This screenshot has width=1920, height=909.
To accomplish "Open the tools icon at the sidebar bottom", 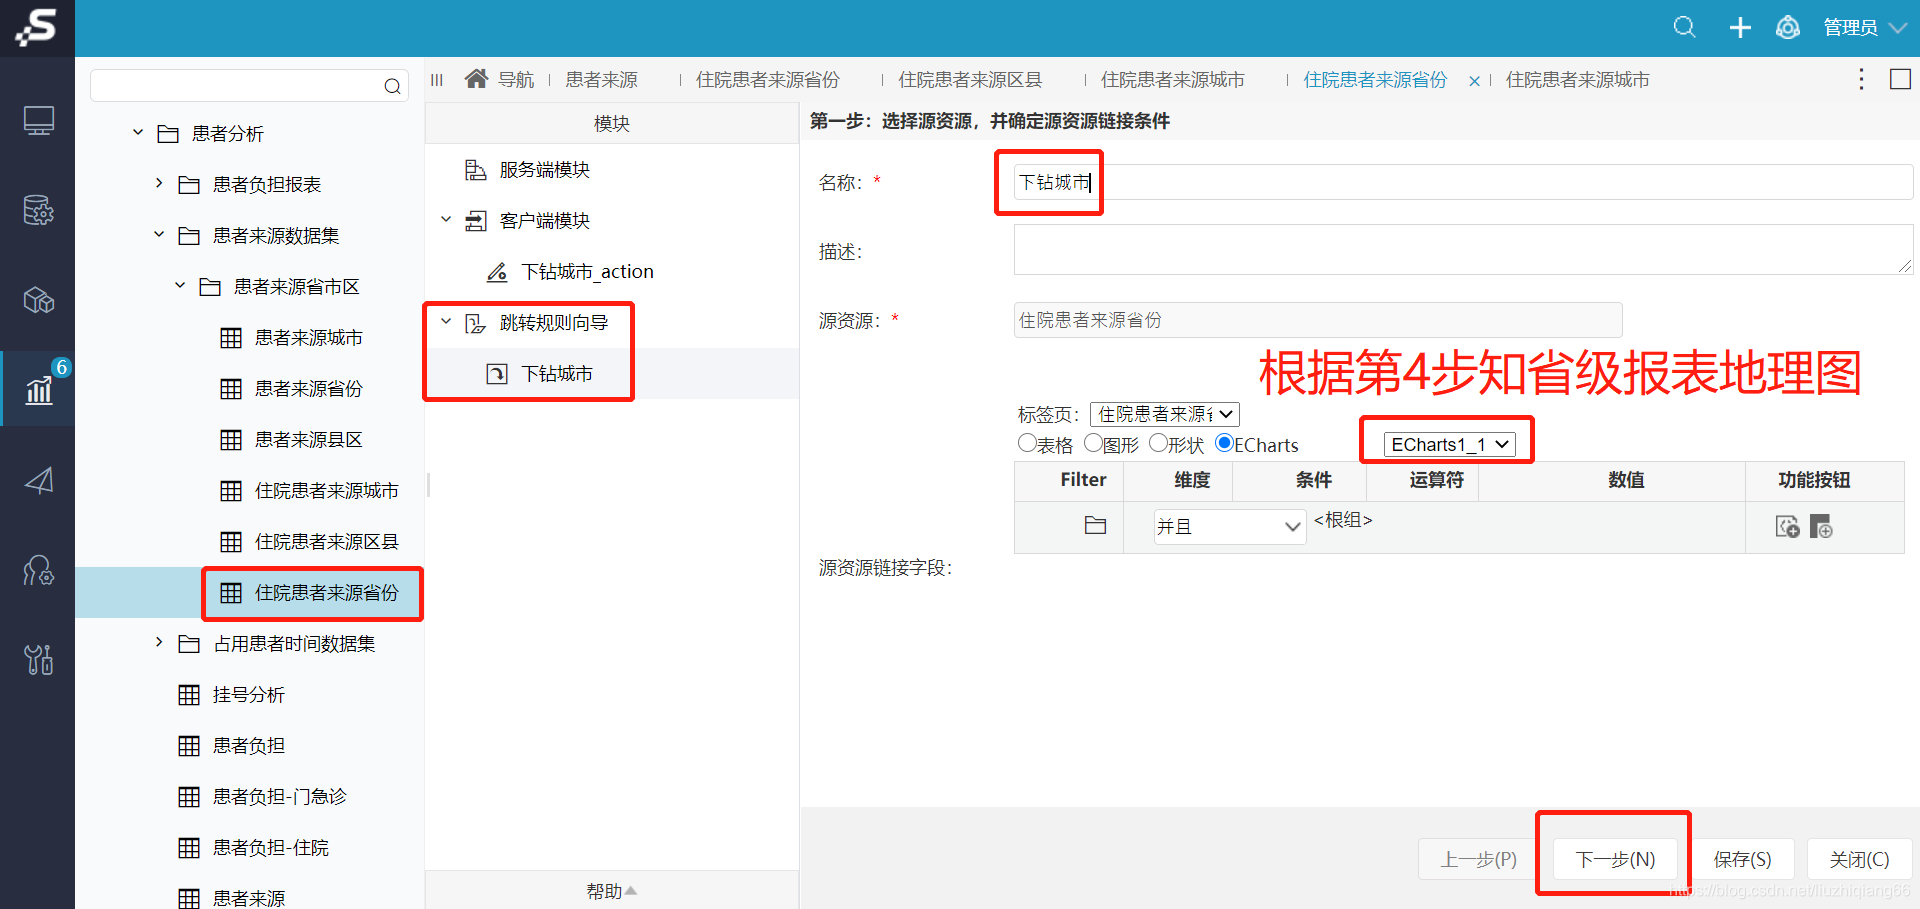I will (38, 660).
